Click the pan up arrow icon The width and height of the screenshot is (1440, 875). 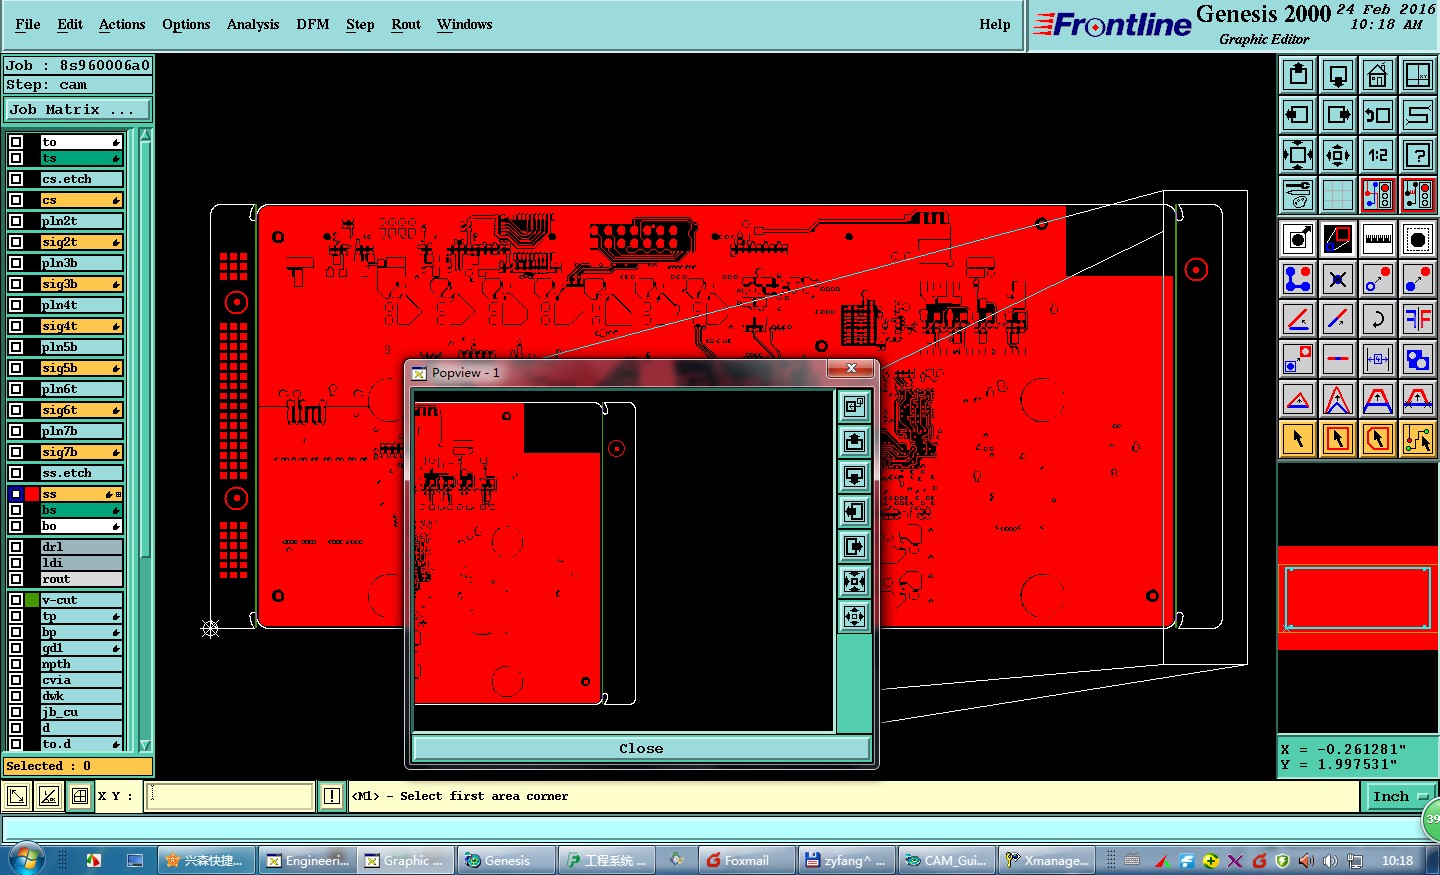click(1298, 75)
